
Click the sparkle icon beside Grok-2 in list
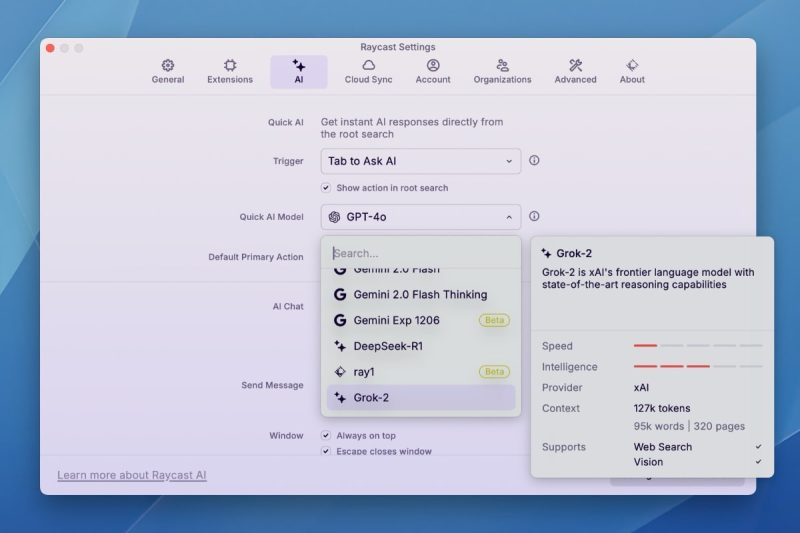click(340, 398)
